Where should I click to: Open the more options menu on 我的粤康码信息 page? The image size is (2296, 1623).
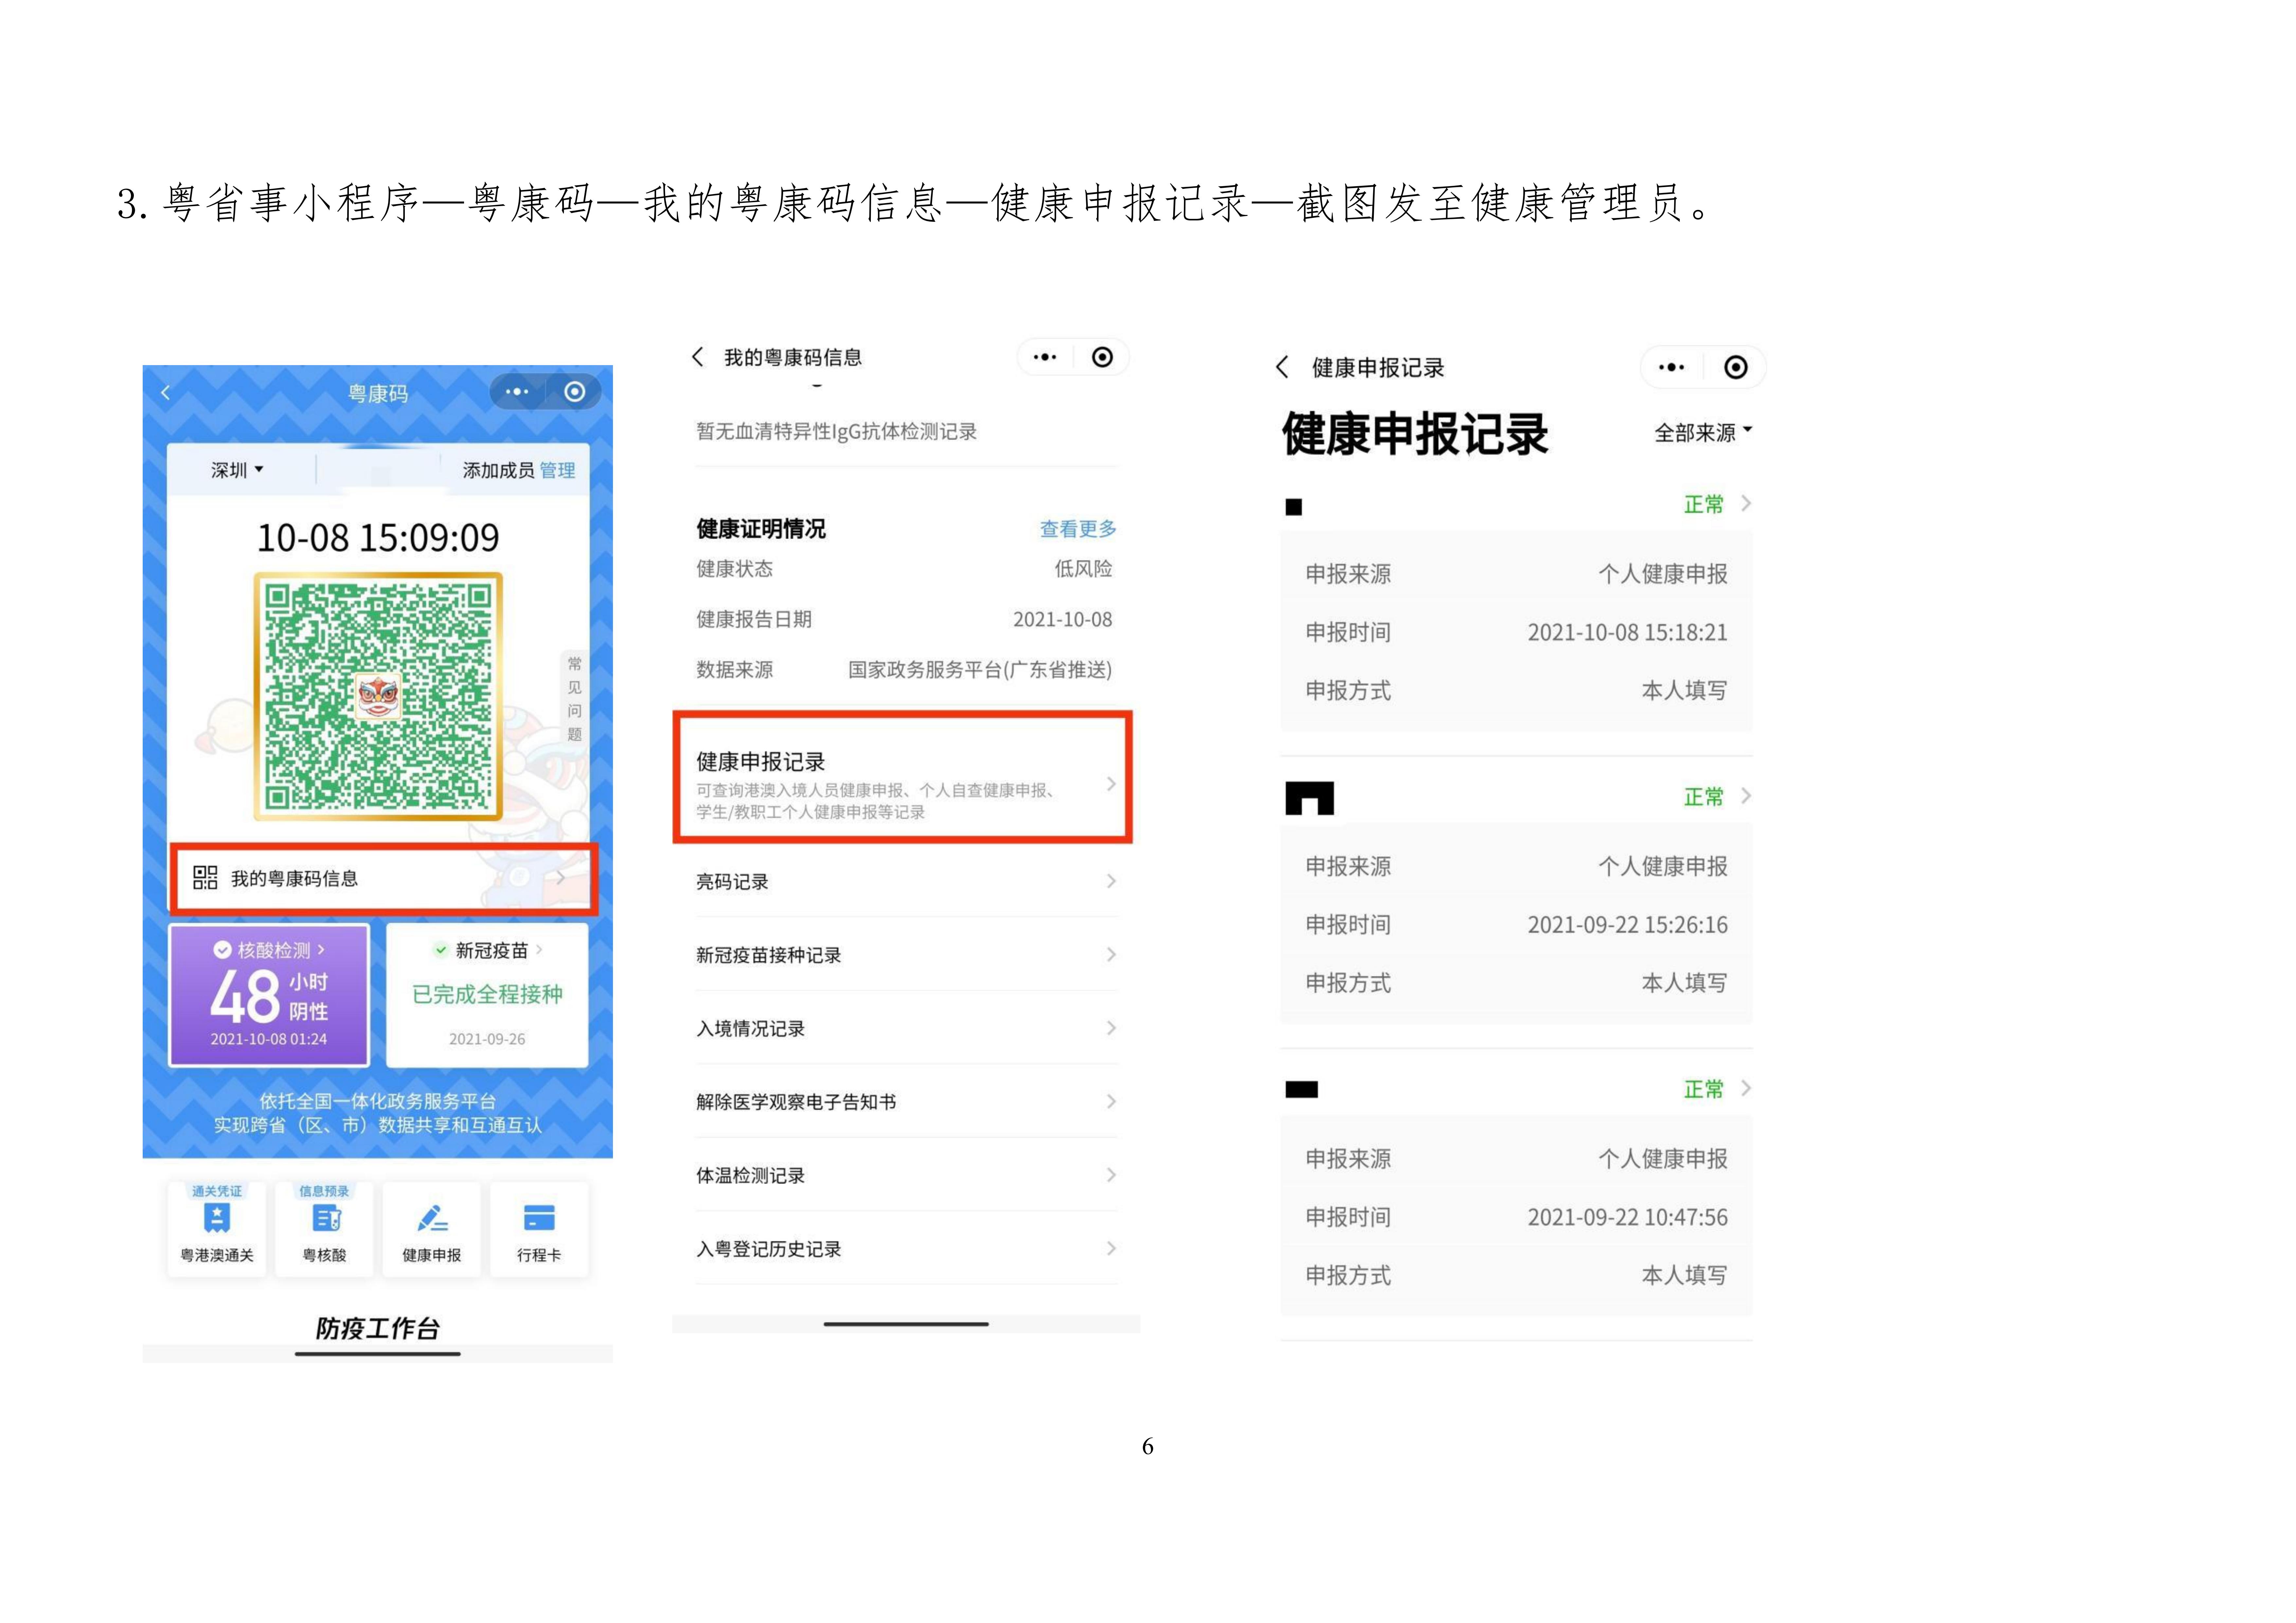[x=1044, y=356]
